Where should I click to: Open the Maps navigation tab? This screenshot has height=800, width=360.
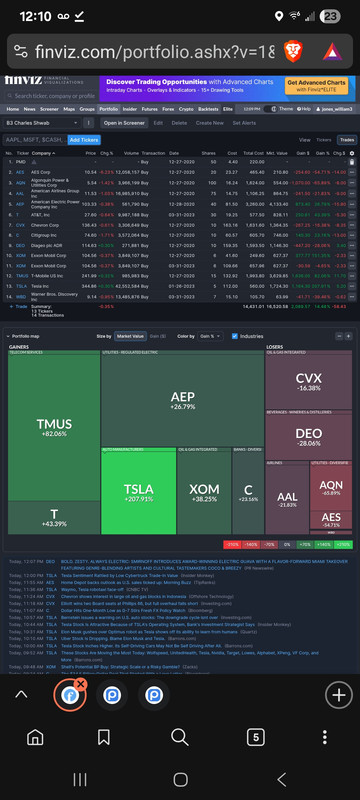pyautogui.click(x=69, y=109)
